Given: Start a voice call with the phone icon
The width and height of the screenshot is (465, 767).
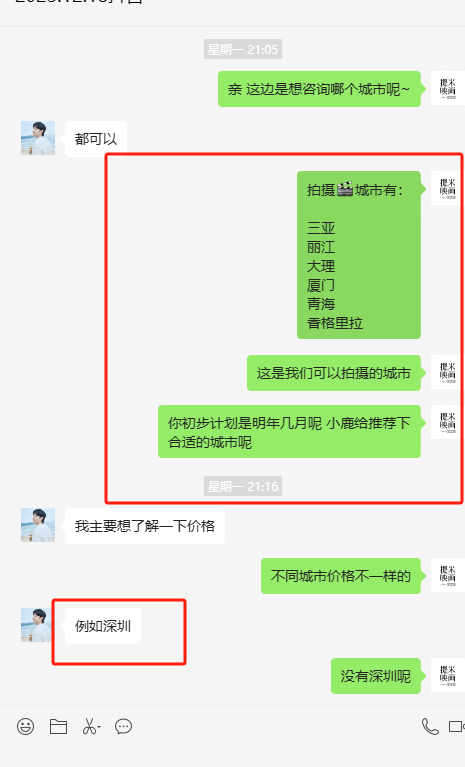Looking at the screenshot, I should 430,726.
